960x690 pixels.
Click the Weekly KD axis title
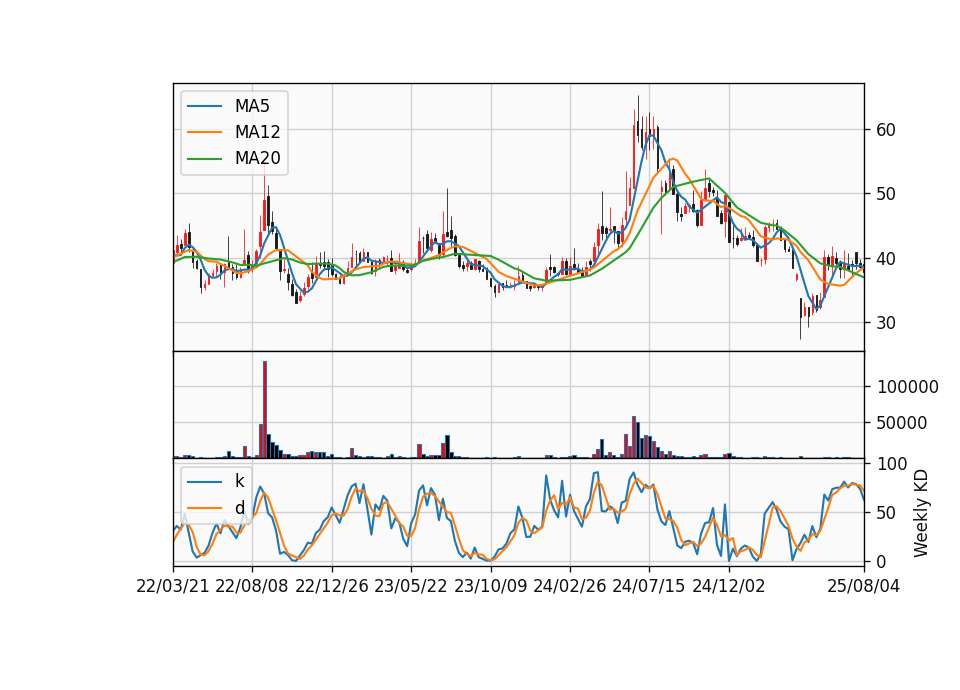click(x=921, y=513)
